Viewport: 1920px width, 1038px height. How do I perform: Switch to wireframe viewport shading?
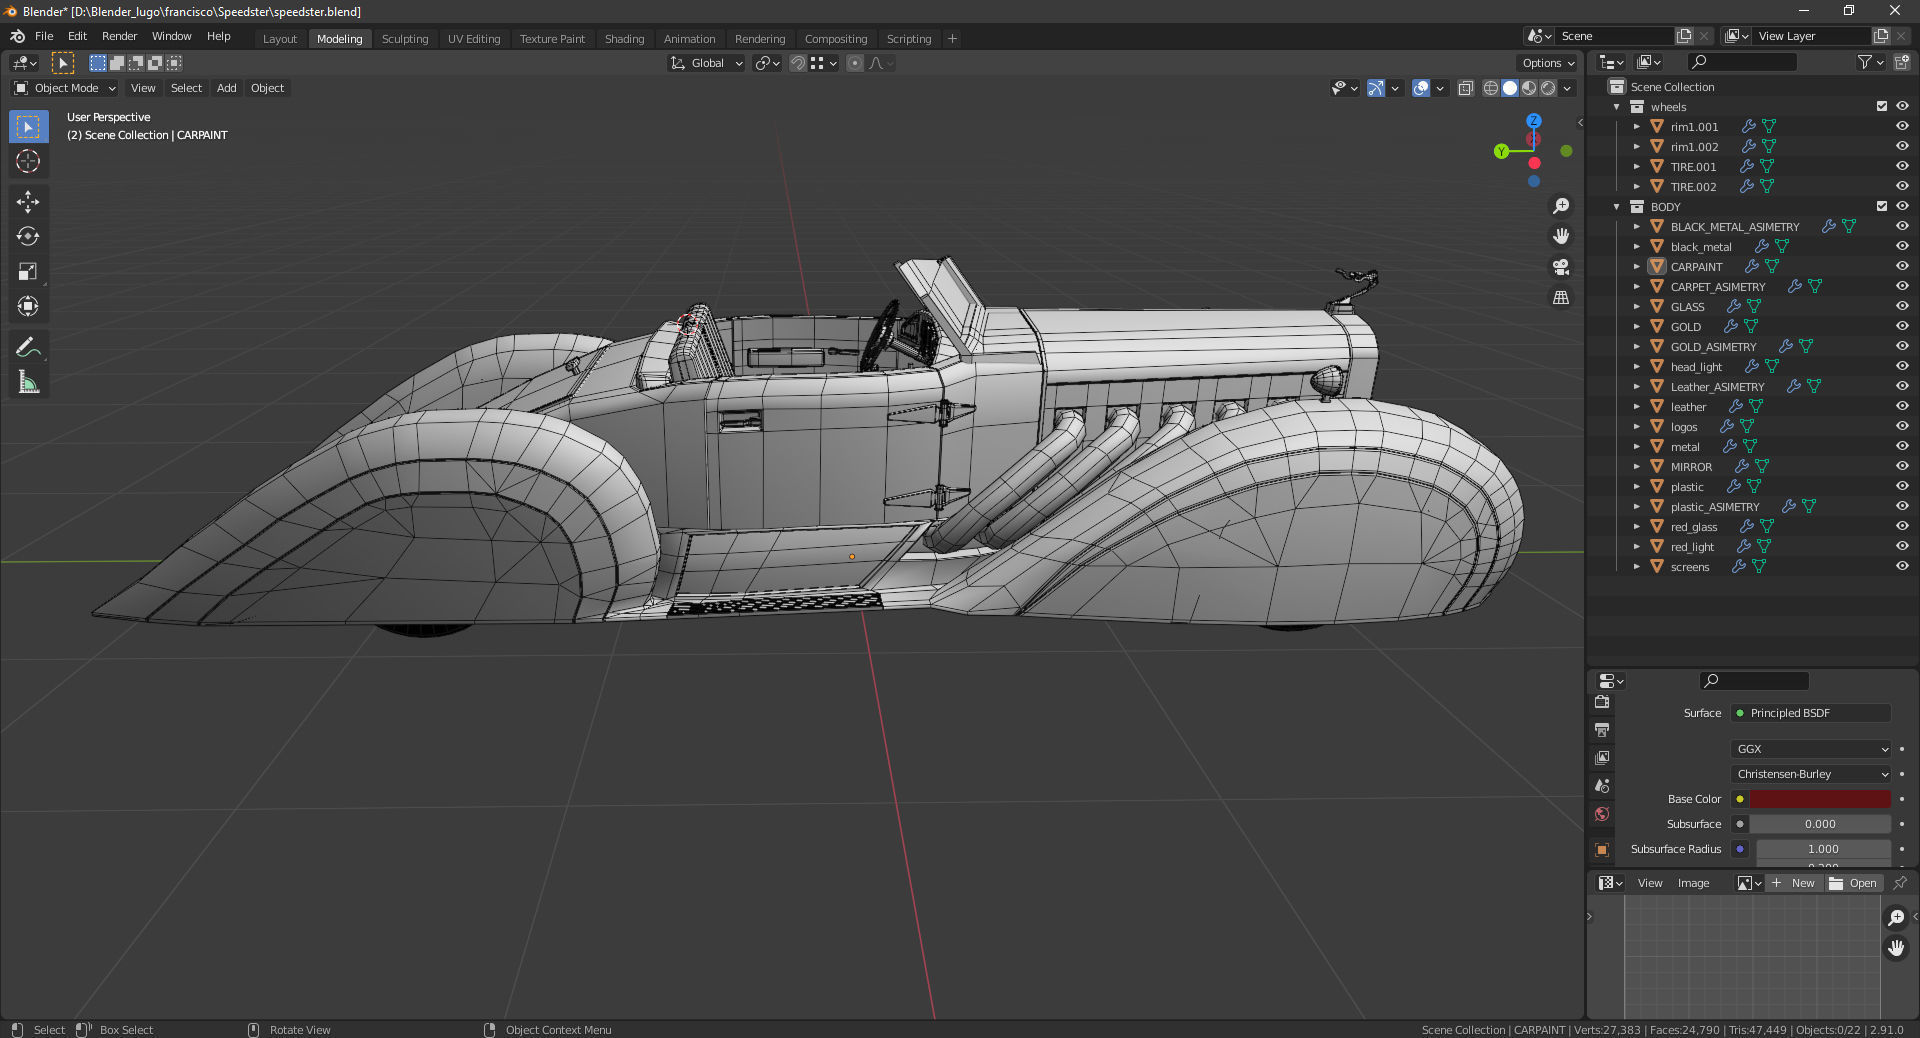[x=1490, y=88]
